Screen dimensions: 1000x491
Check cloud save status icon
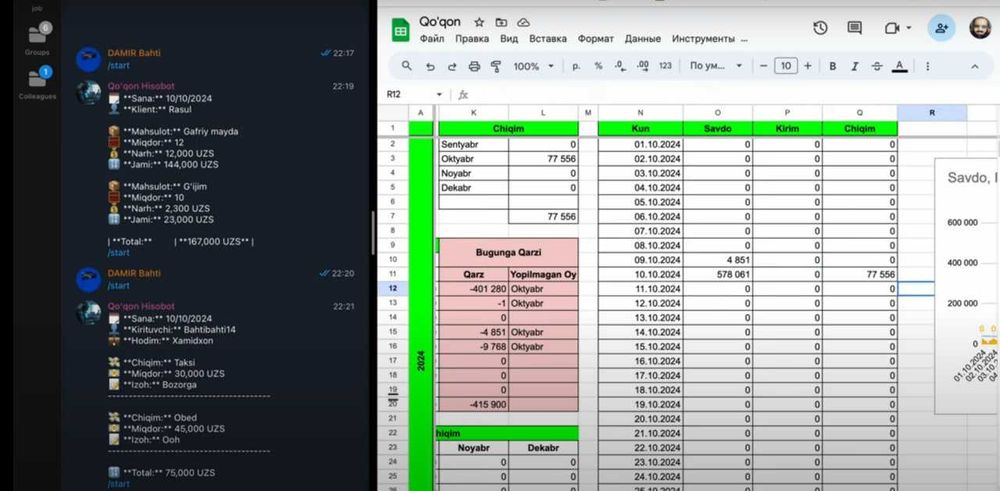[x=523, y=22]
